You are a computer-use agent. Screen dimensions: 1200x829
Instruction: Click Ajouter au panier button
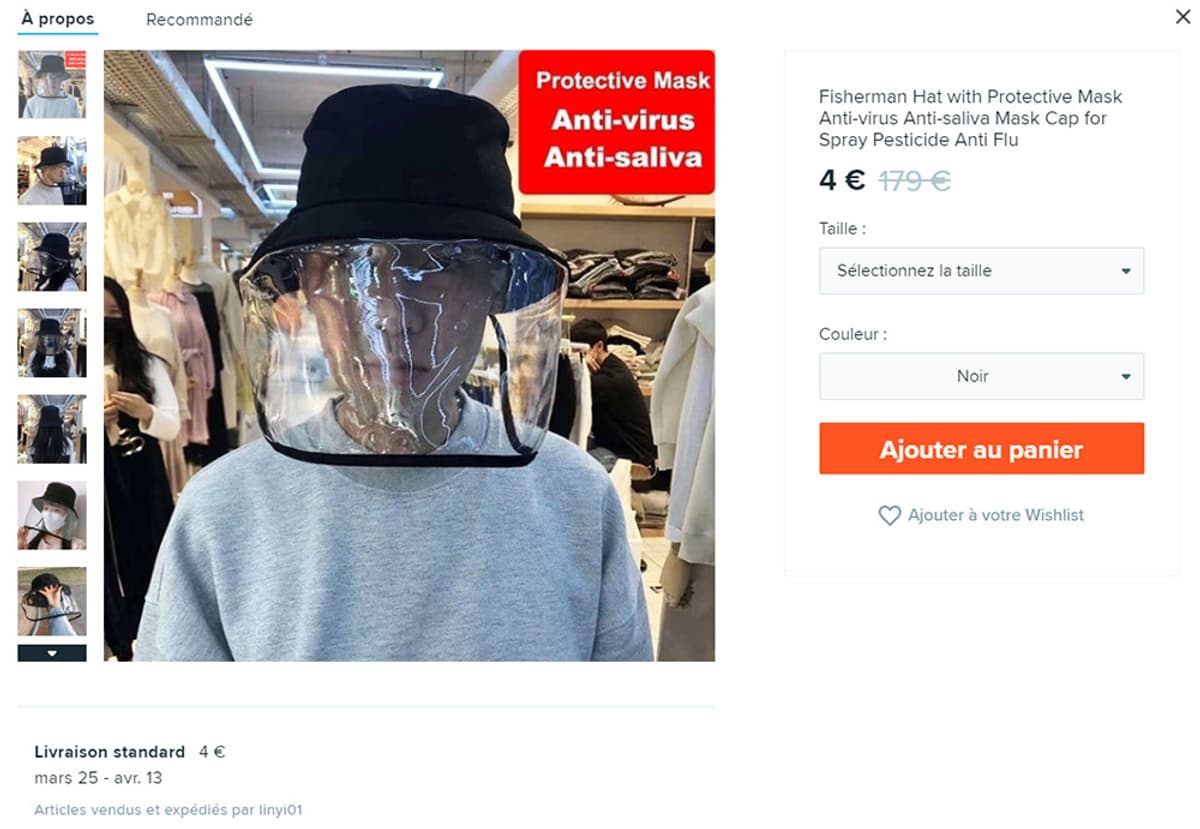click(x=981, y=449)
